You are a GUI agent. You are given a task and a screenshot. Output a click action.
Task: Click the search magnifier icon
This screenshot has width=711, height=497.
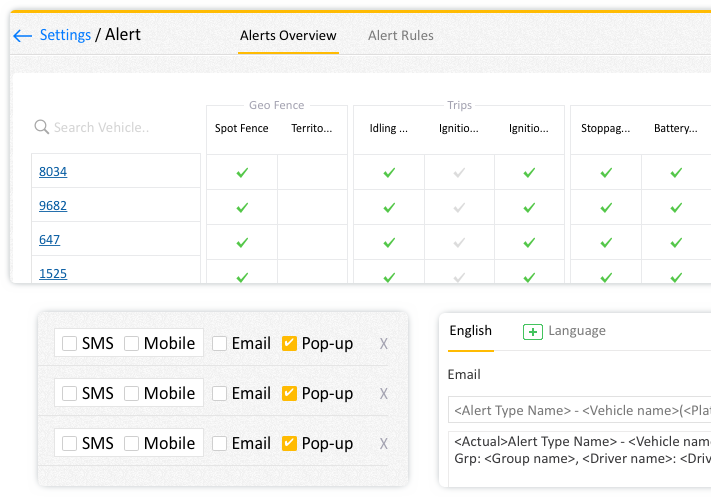point(42,127)
